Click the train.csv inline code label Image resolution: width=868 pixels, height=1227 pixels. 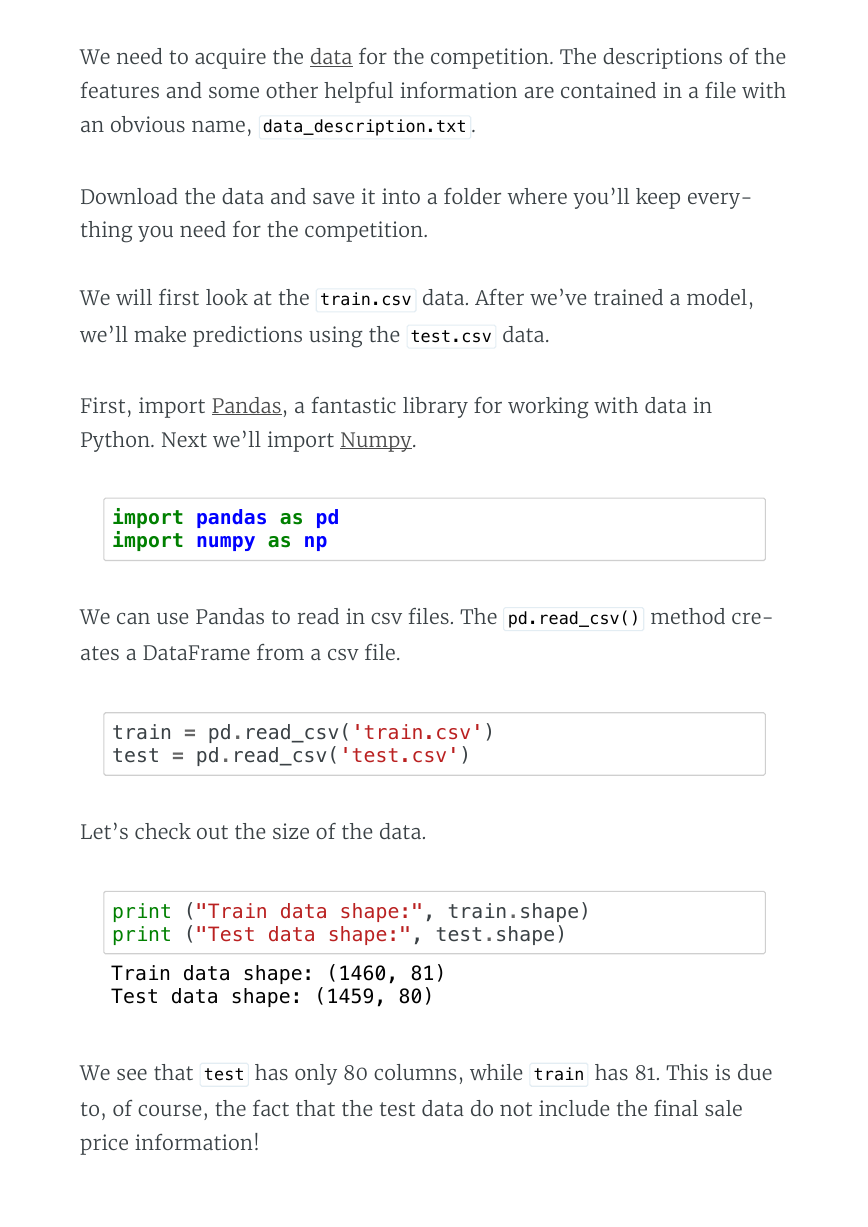[x=366, y=299]
